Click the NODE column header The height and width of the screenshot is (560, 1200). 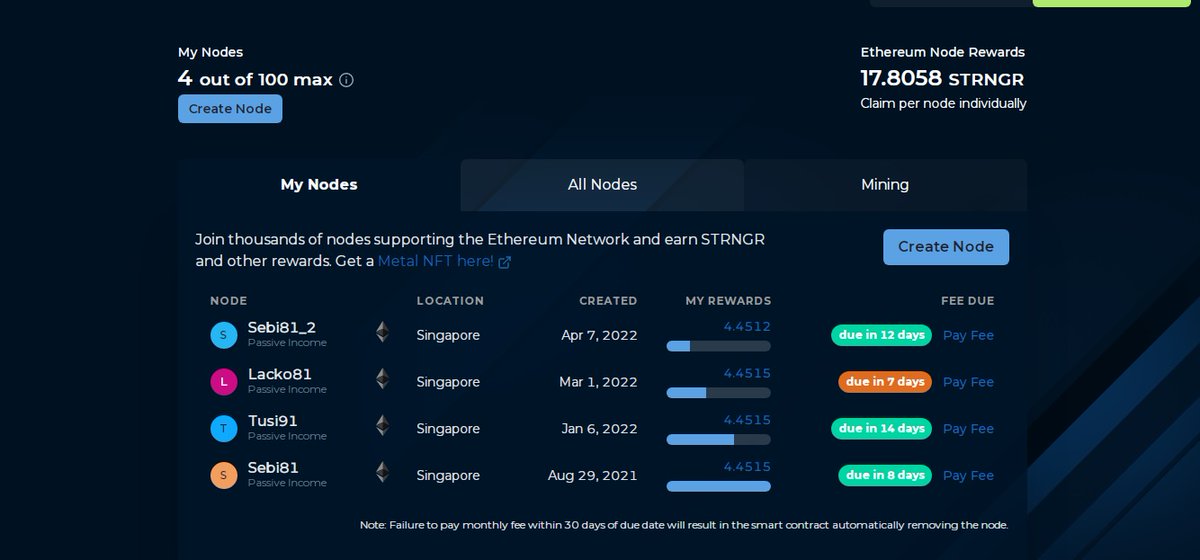point(229,301)
